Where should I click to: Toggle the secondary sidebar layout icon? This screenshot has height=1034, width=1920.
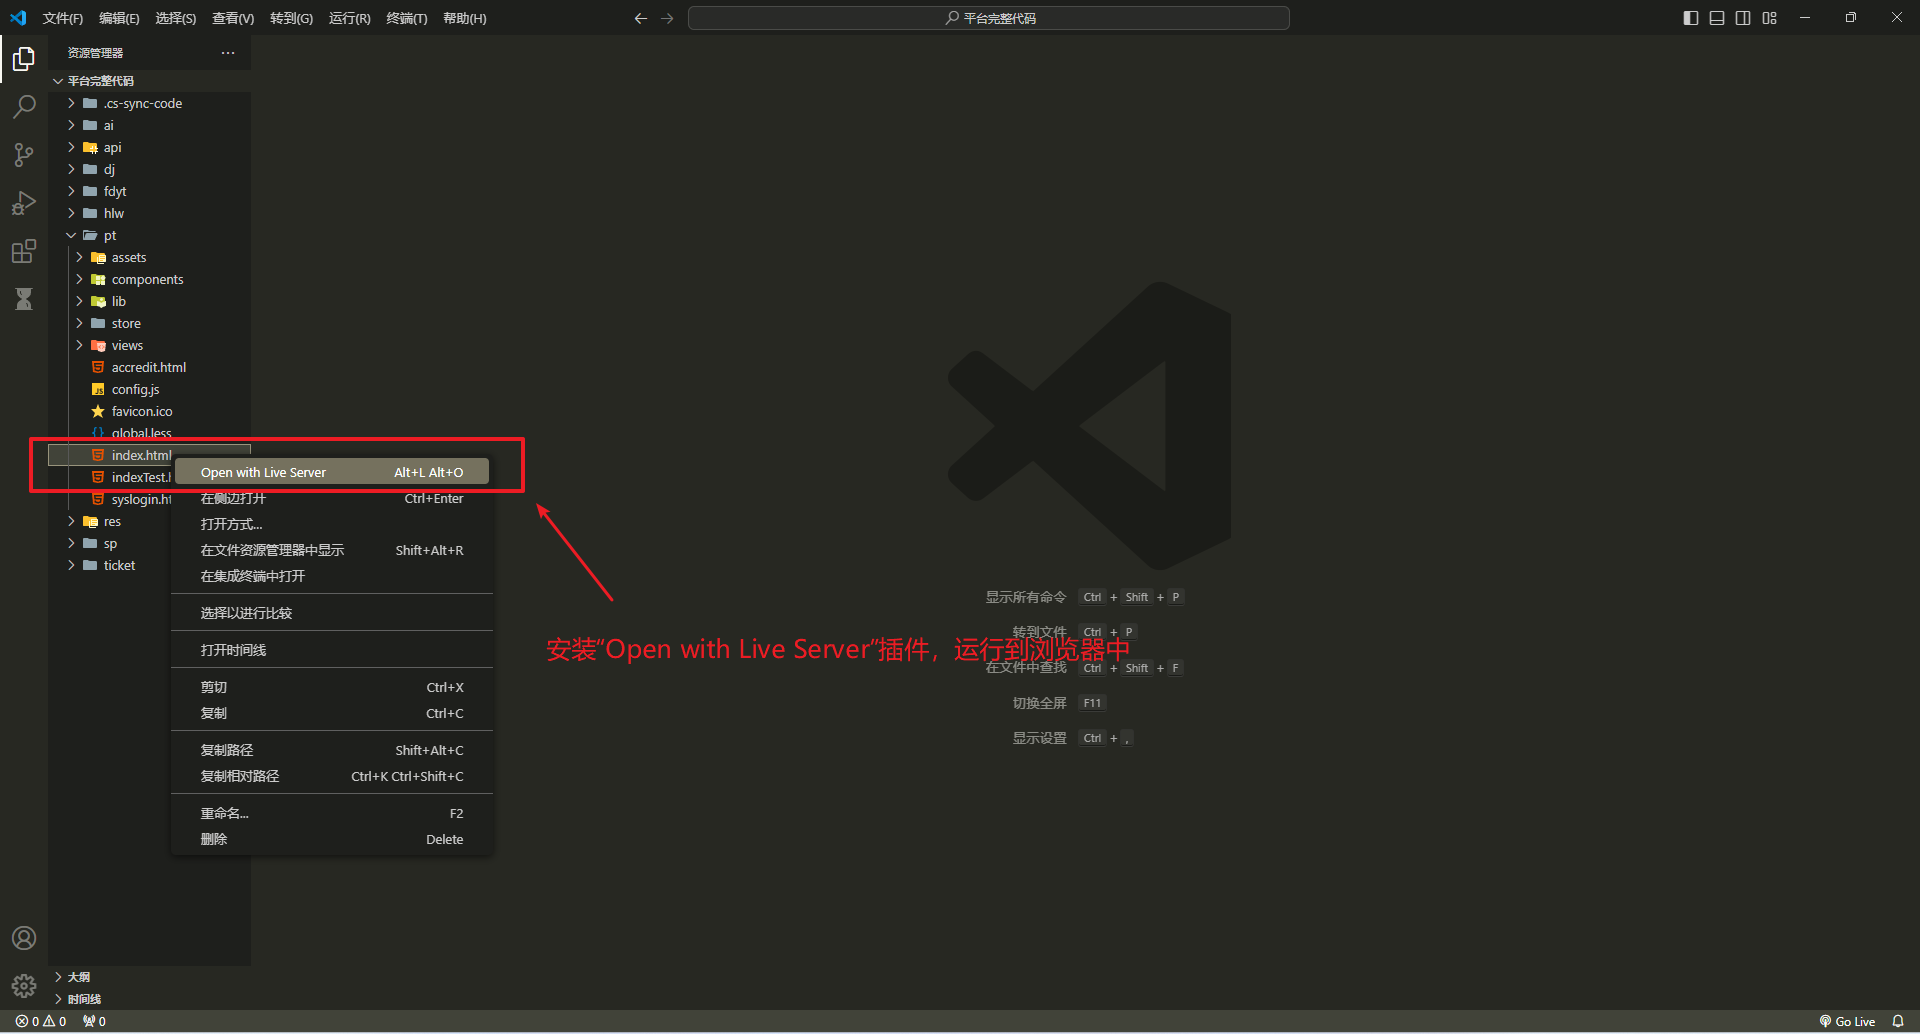point(1743,18)
